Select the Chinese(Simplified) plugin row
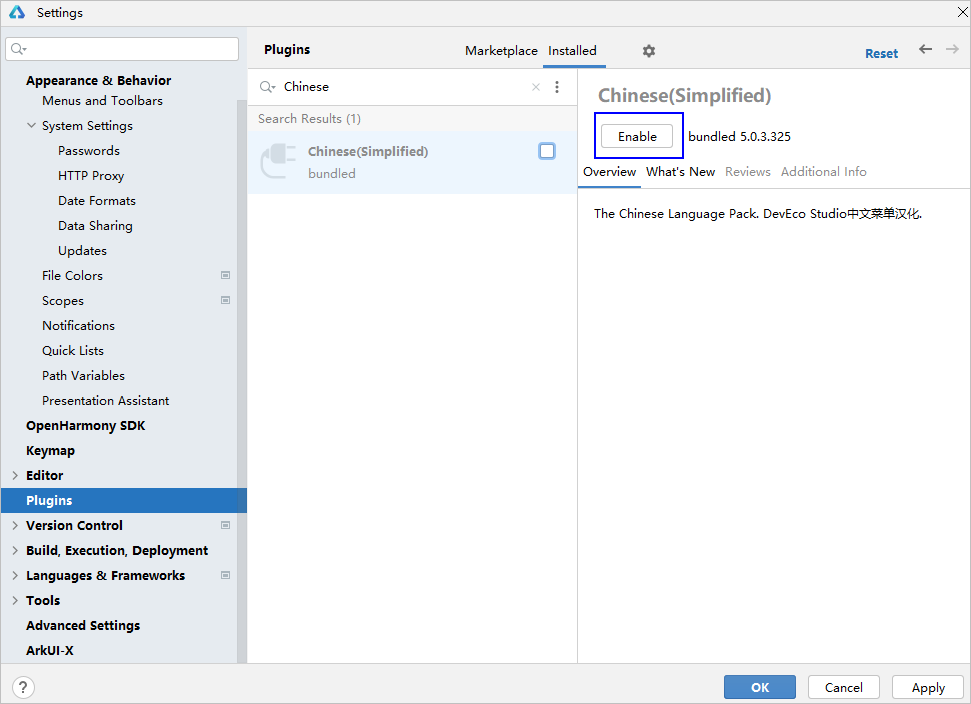The image size is (971, 704). click(412, 162)
